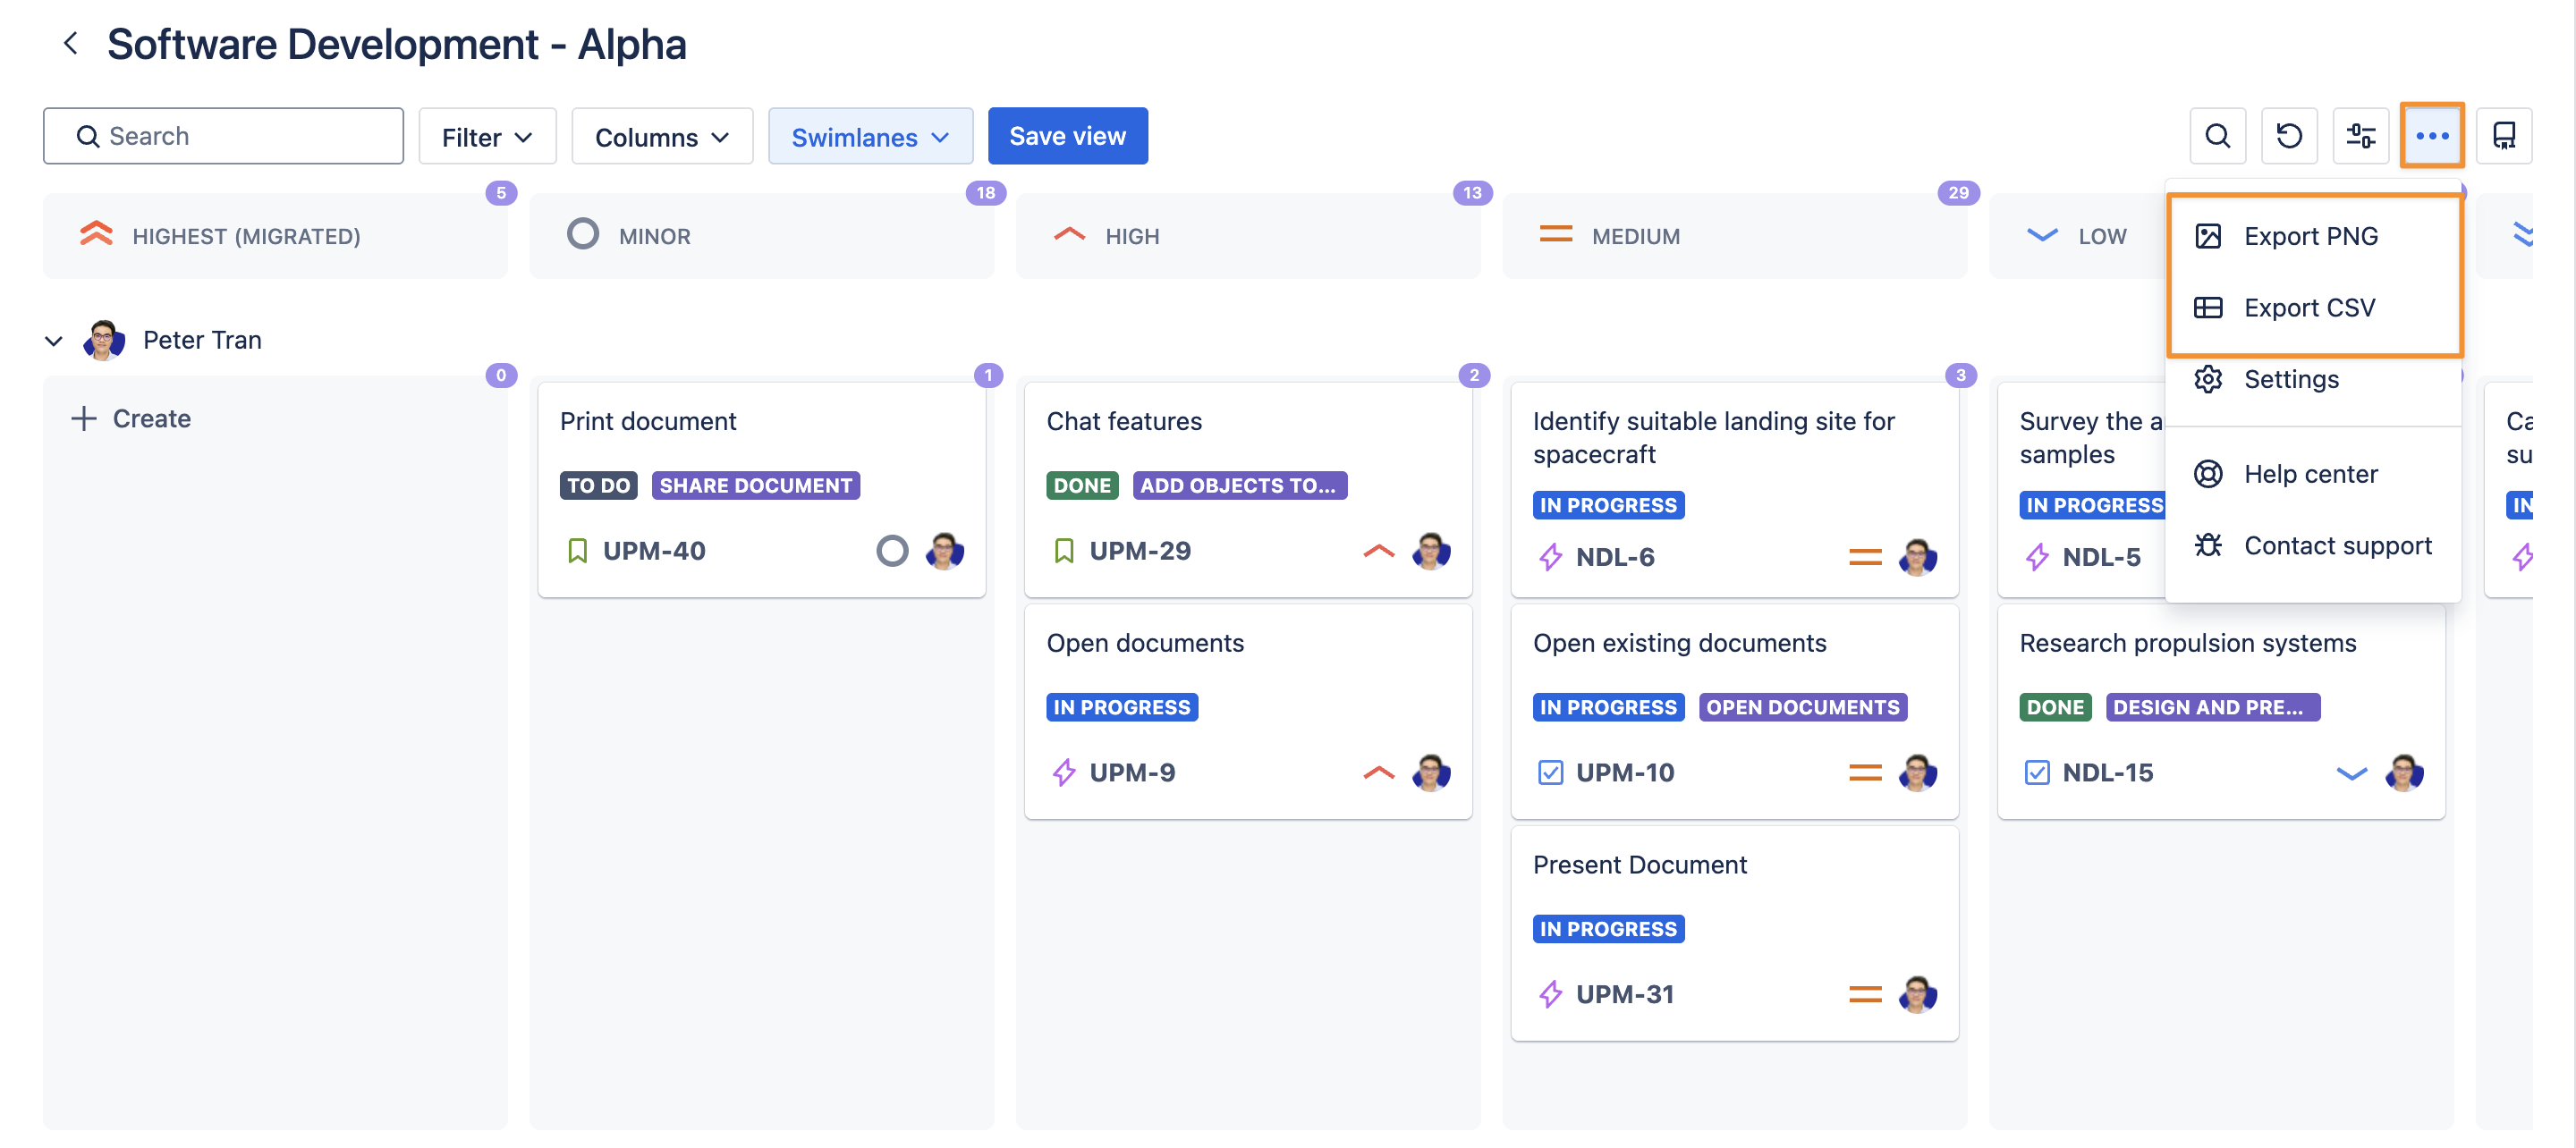
Task: Click the refresh board icon
Action: pyautogui.click(x=2288, y=136)
